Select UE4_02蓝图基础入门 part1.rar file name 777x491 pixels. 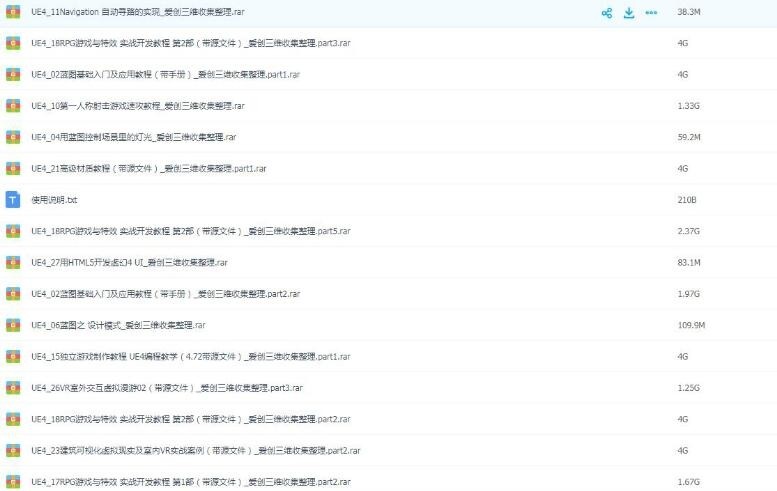click(x=166, y=74)
